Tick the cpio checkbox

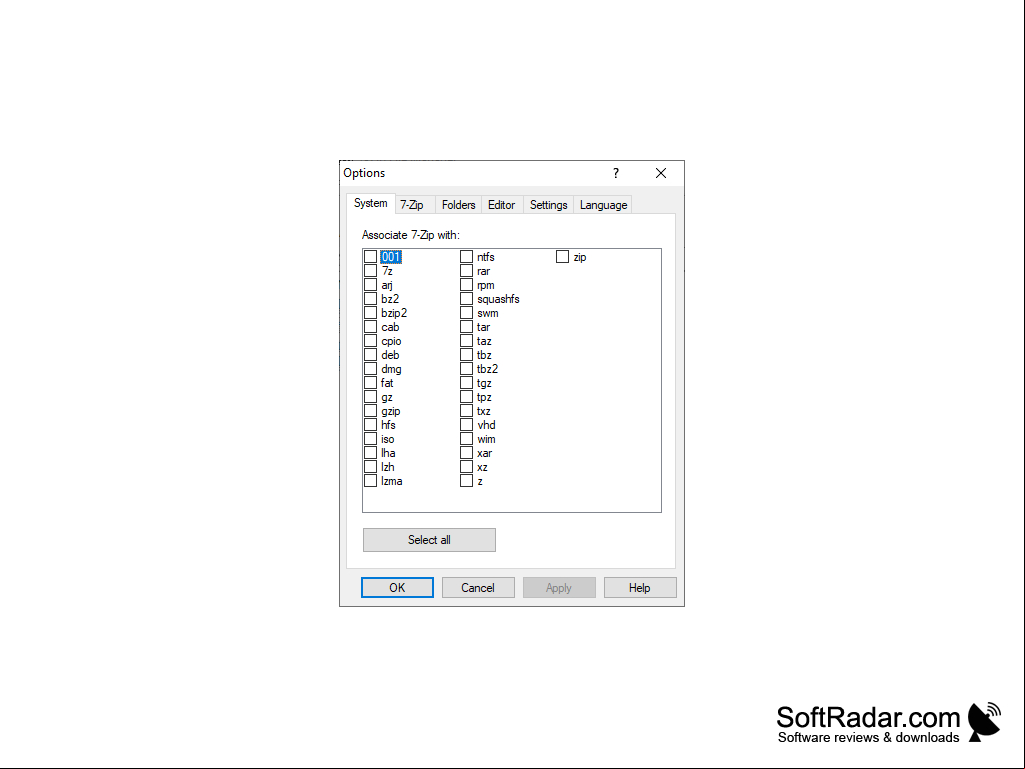click(371, 341)
